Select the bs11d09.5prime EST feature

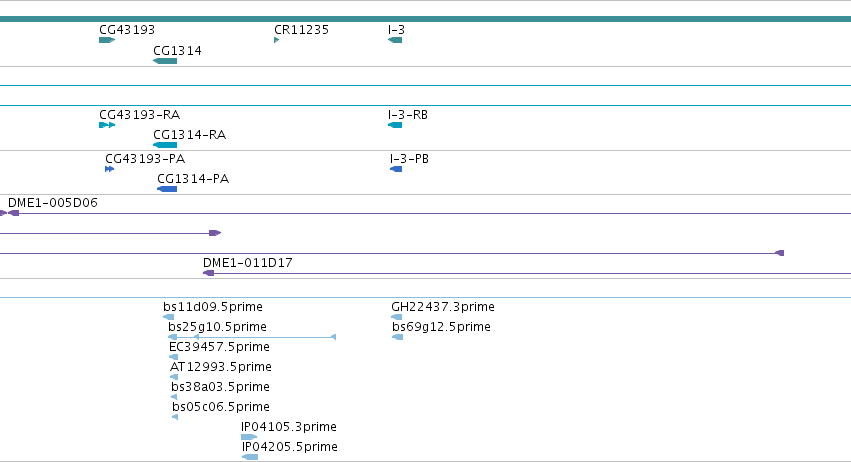coord(169,318)
